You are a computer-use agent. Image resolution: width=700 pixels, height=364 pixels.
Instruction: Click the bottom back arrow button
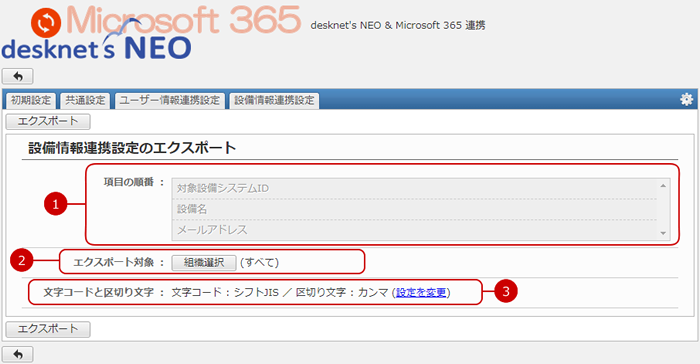(x=18, y=355)
